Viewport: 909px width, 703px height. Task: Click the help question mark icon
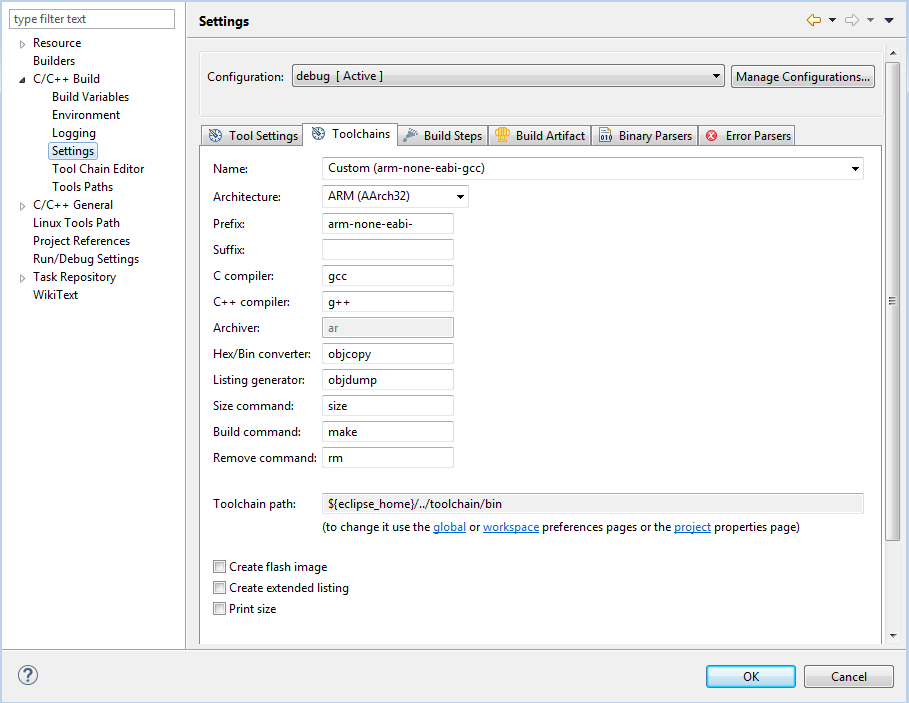pos(27,676)
